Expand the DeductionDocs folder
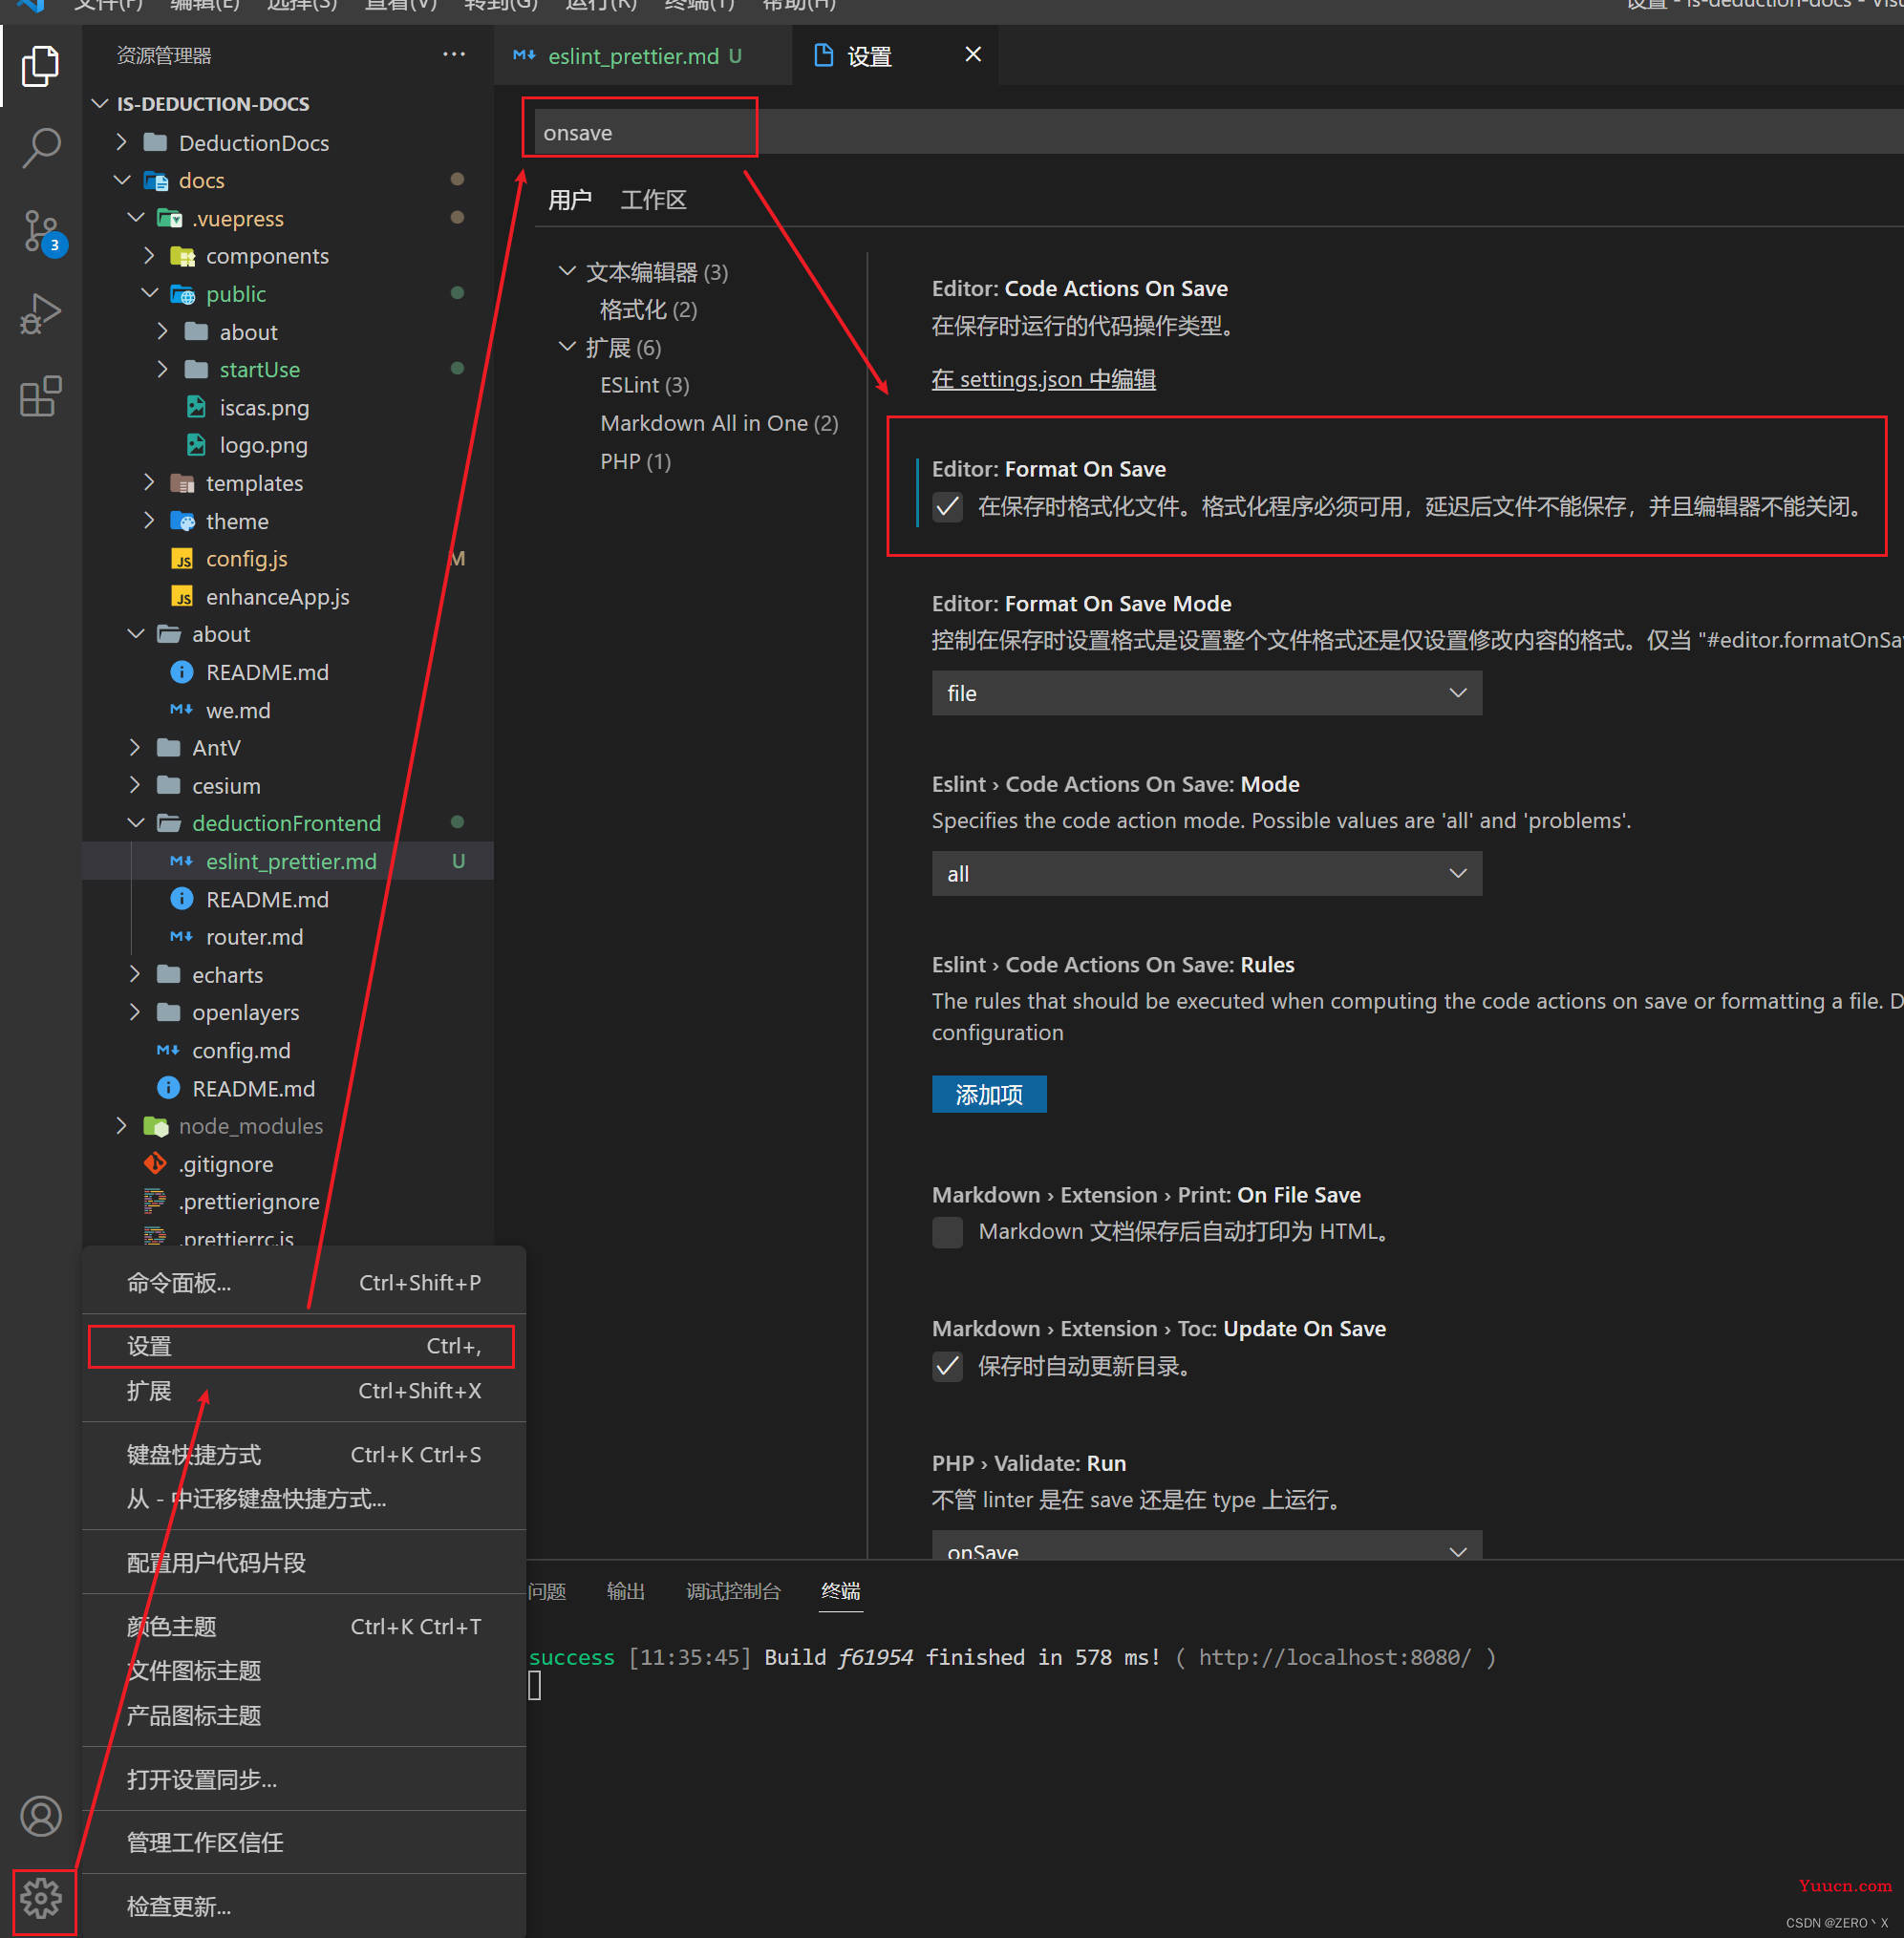The width and height of the screenshot is (1904, 1938). pyautogui.click(x=122, y=142)
